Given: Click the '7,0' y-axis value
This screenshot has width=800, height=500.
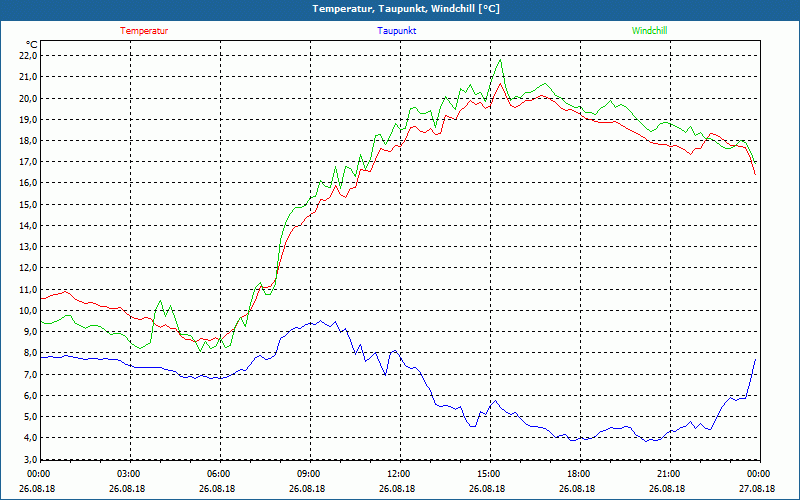Looking at the screenshot, I should coord(31,374).
